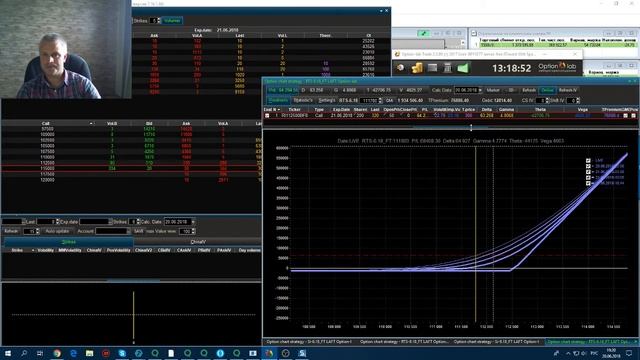Viewport: 640px width, 360px height.
Task: Click the Refresh button in lower-left panel
Action: click(11, 231)
